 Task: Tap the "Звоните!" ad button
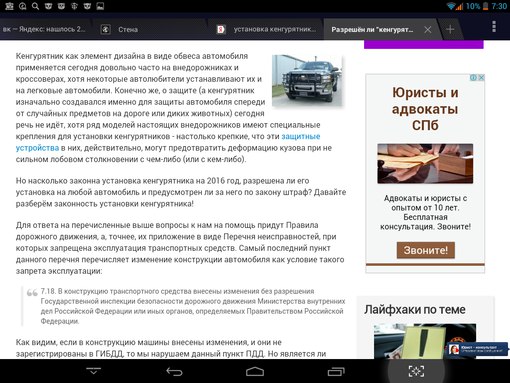(426, 250)
